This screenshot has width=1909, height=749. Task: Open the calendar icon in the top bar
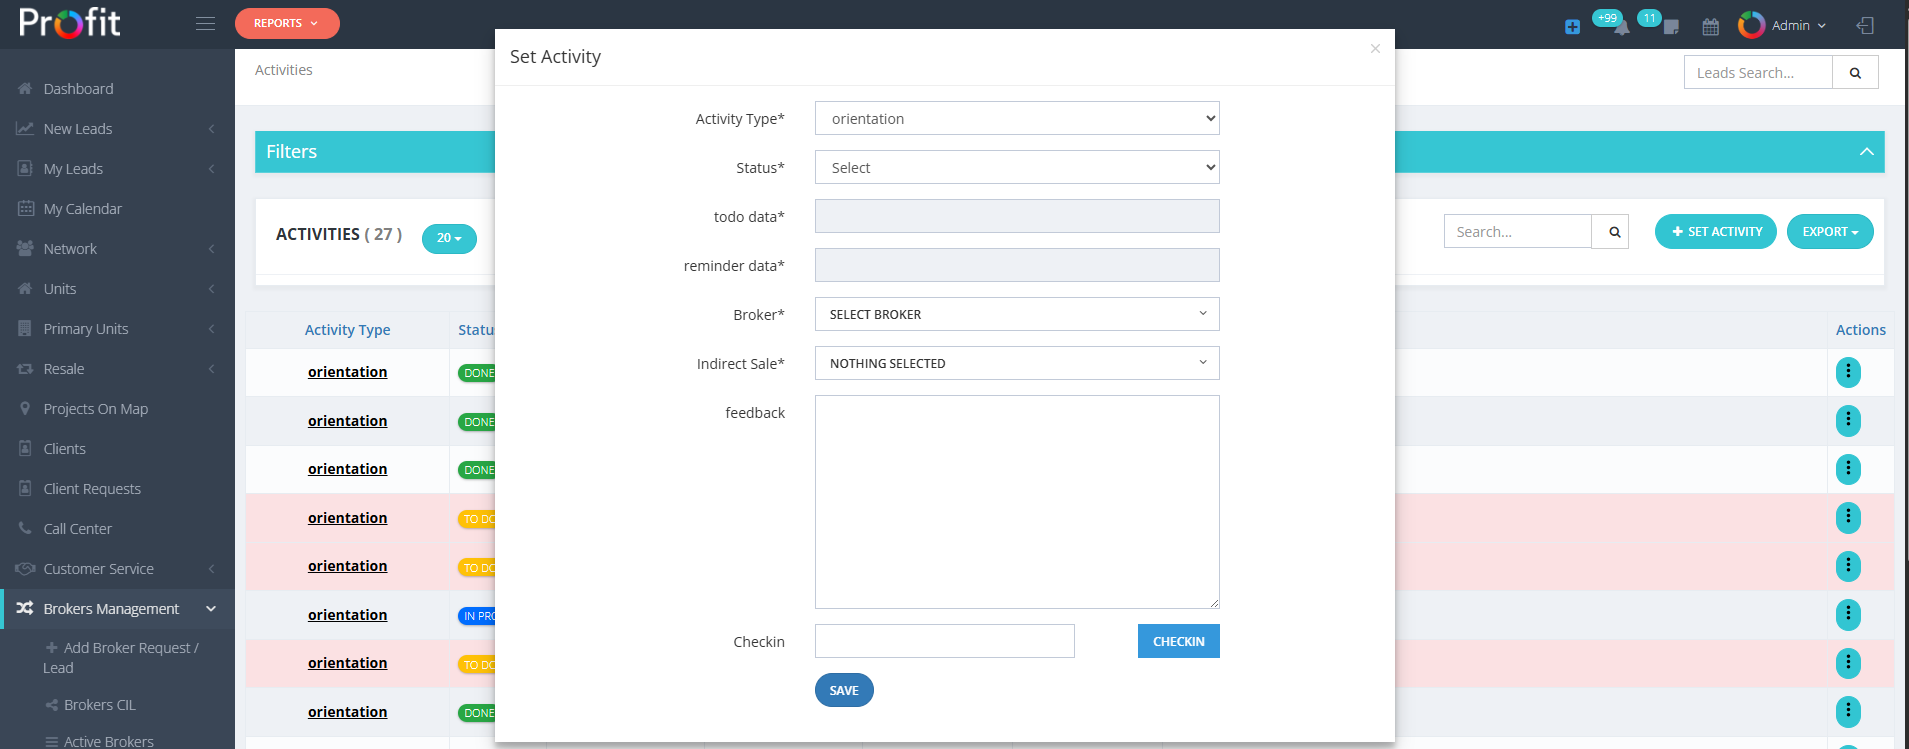(1711, 27)
